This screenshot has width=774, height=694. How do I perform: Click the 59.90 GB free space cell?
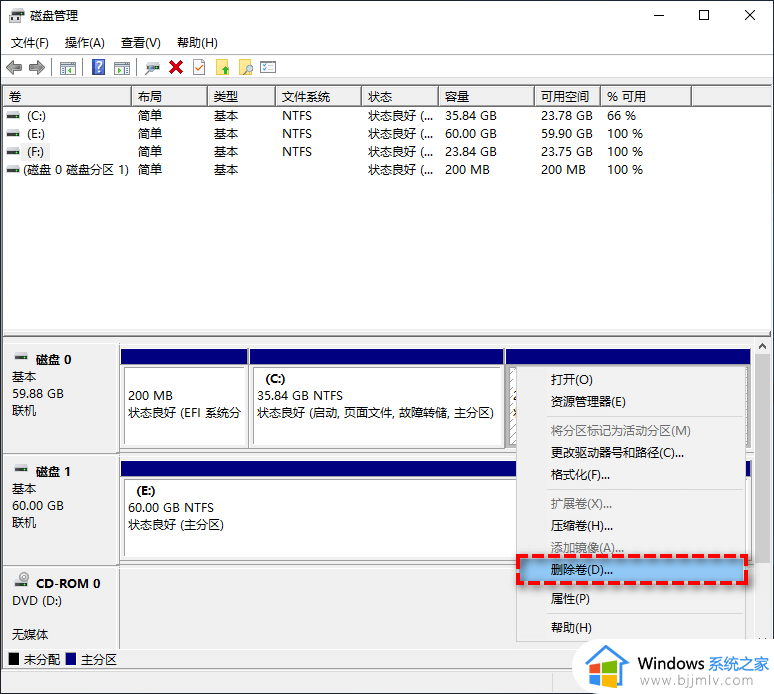click(567, 134)
